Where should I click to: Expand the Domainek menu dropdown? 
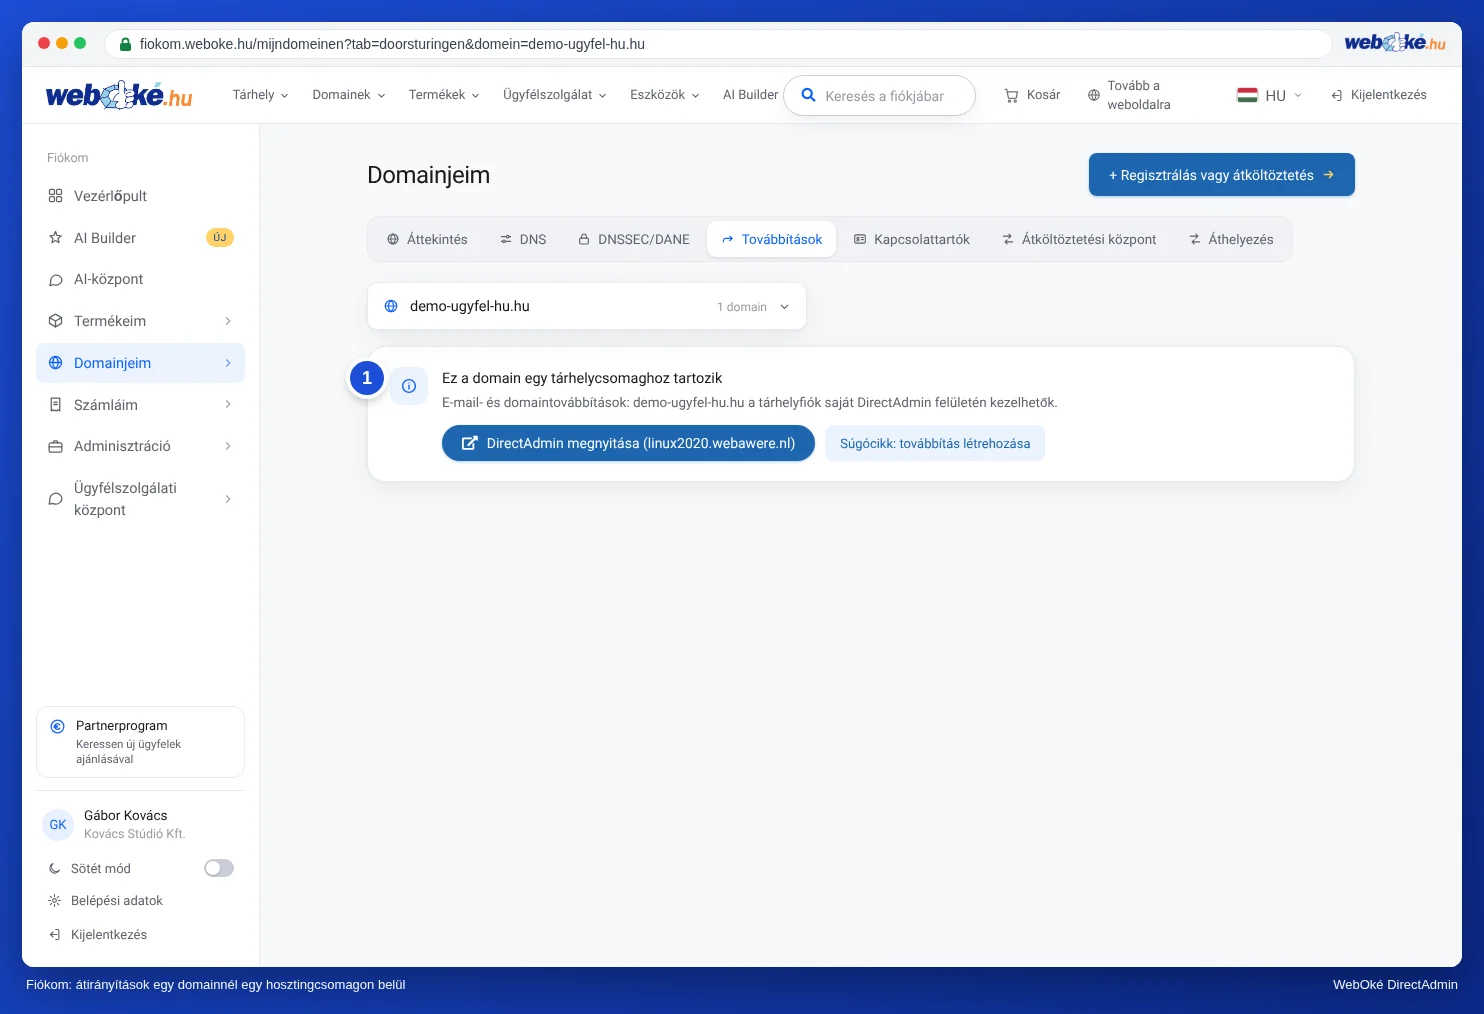pos(349,95)
